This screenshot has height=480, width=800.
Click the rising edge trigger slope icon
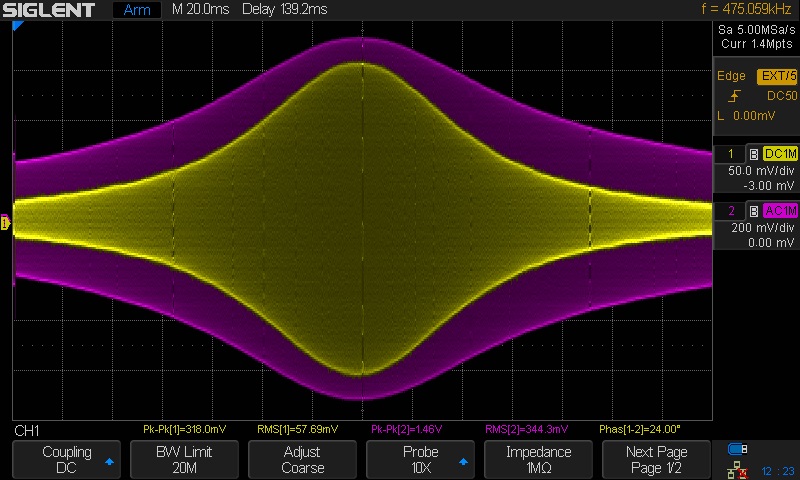[x=735, y=96]
